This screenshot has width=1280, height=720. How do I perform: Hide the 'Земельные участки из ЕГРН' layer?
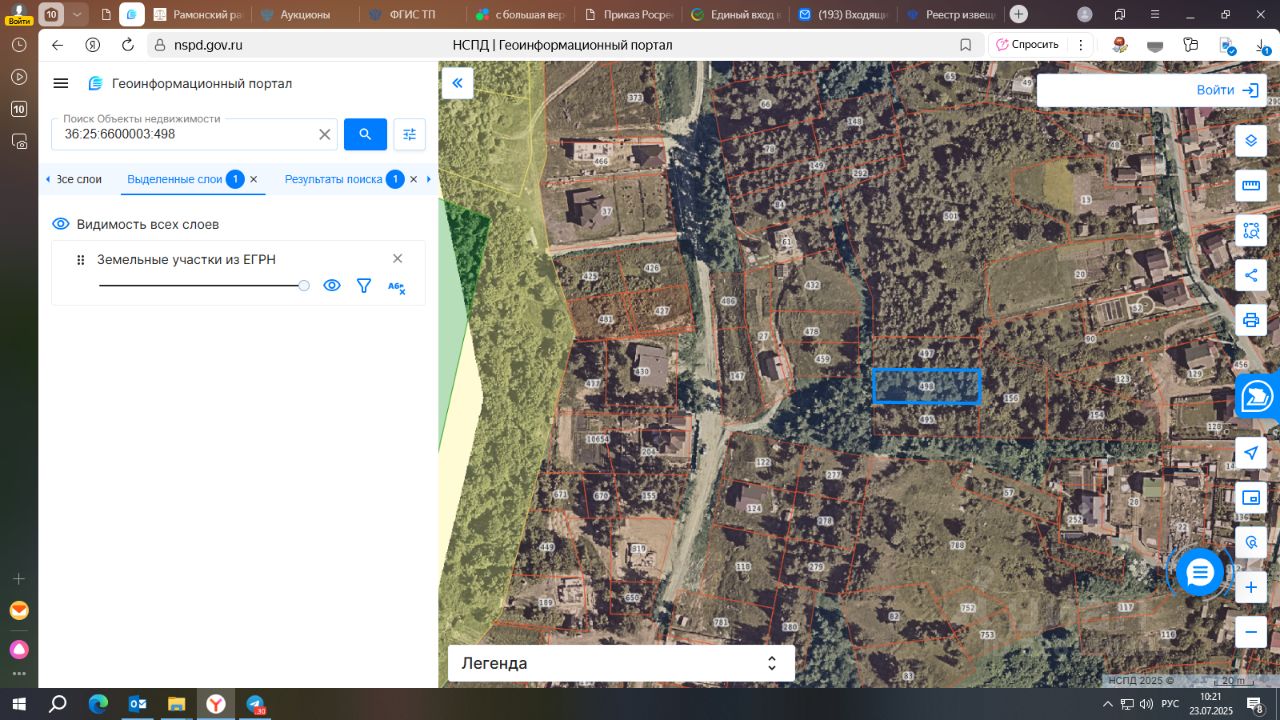(332, 286)
